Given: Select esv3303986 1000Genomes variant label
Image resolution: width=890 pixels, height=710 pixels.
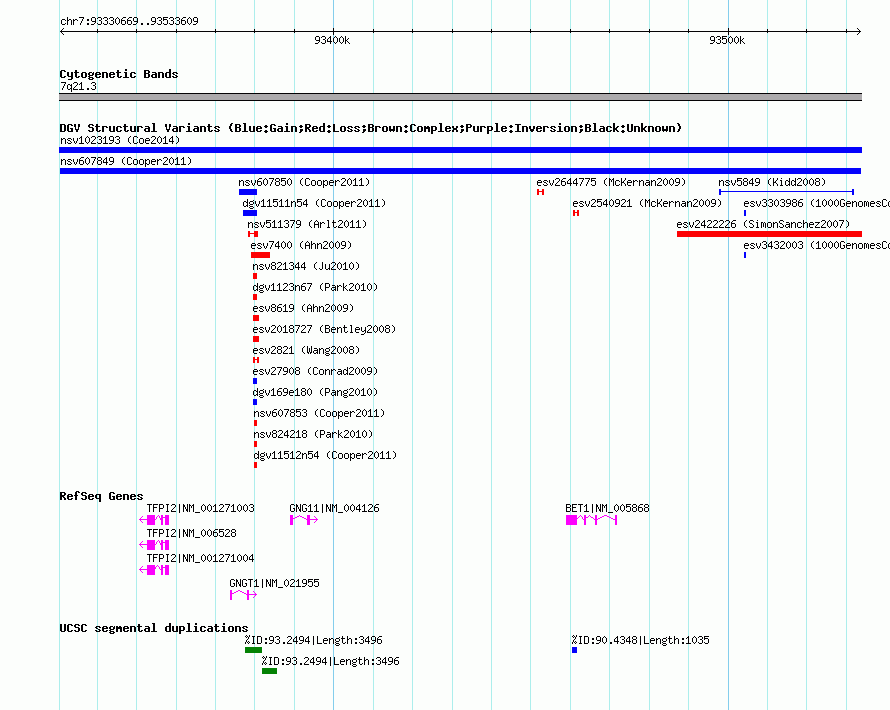Looking at the screenshot, I should 816,203.
